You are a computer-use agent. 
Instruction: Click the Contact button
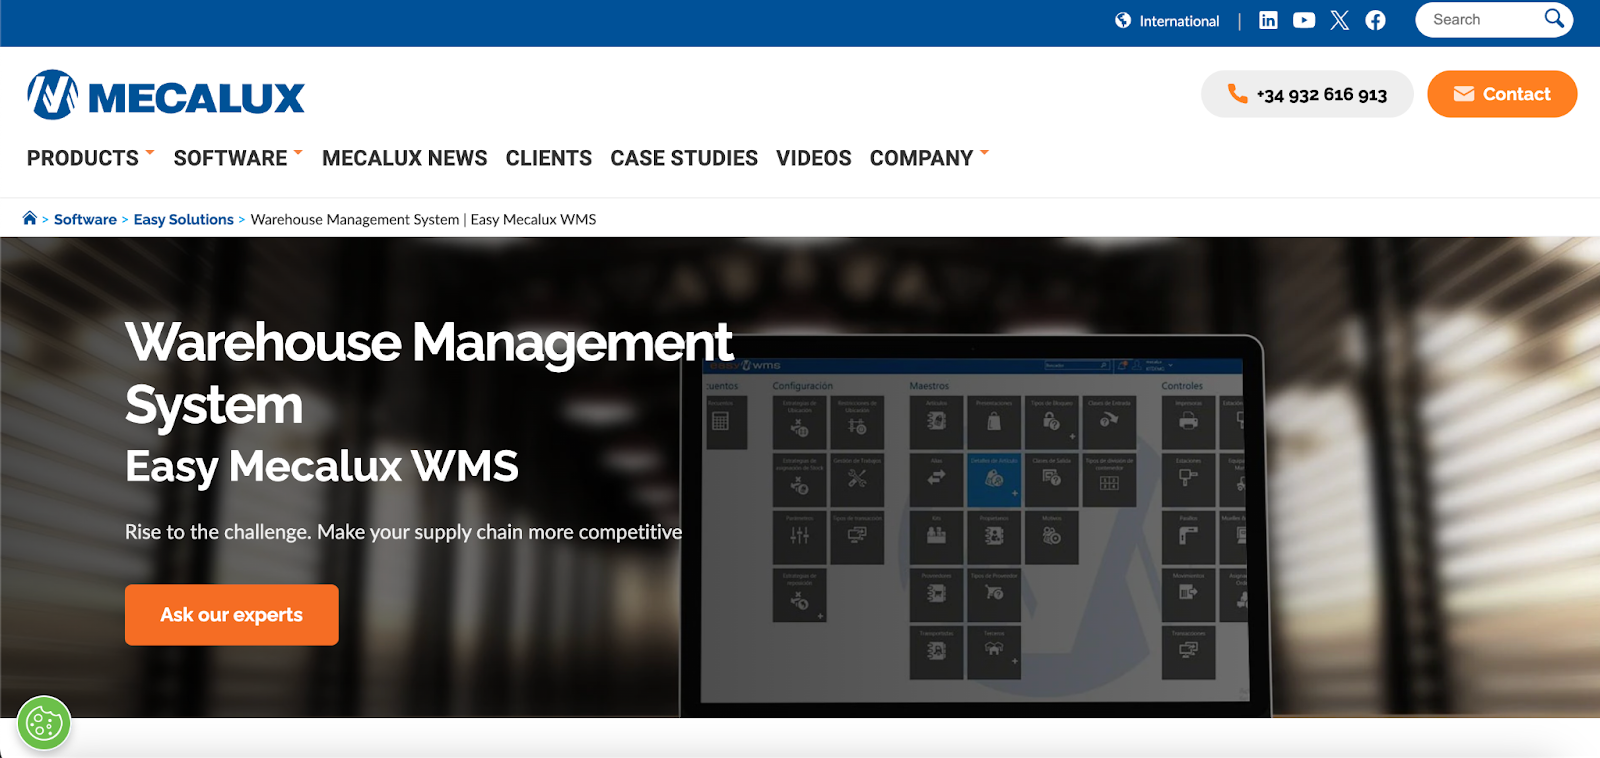click(1502, 94)
